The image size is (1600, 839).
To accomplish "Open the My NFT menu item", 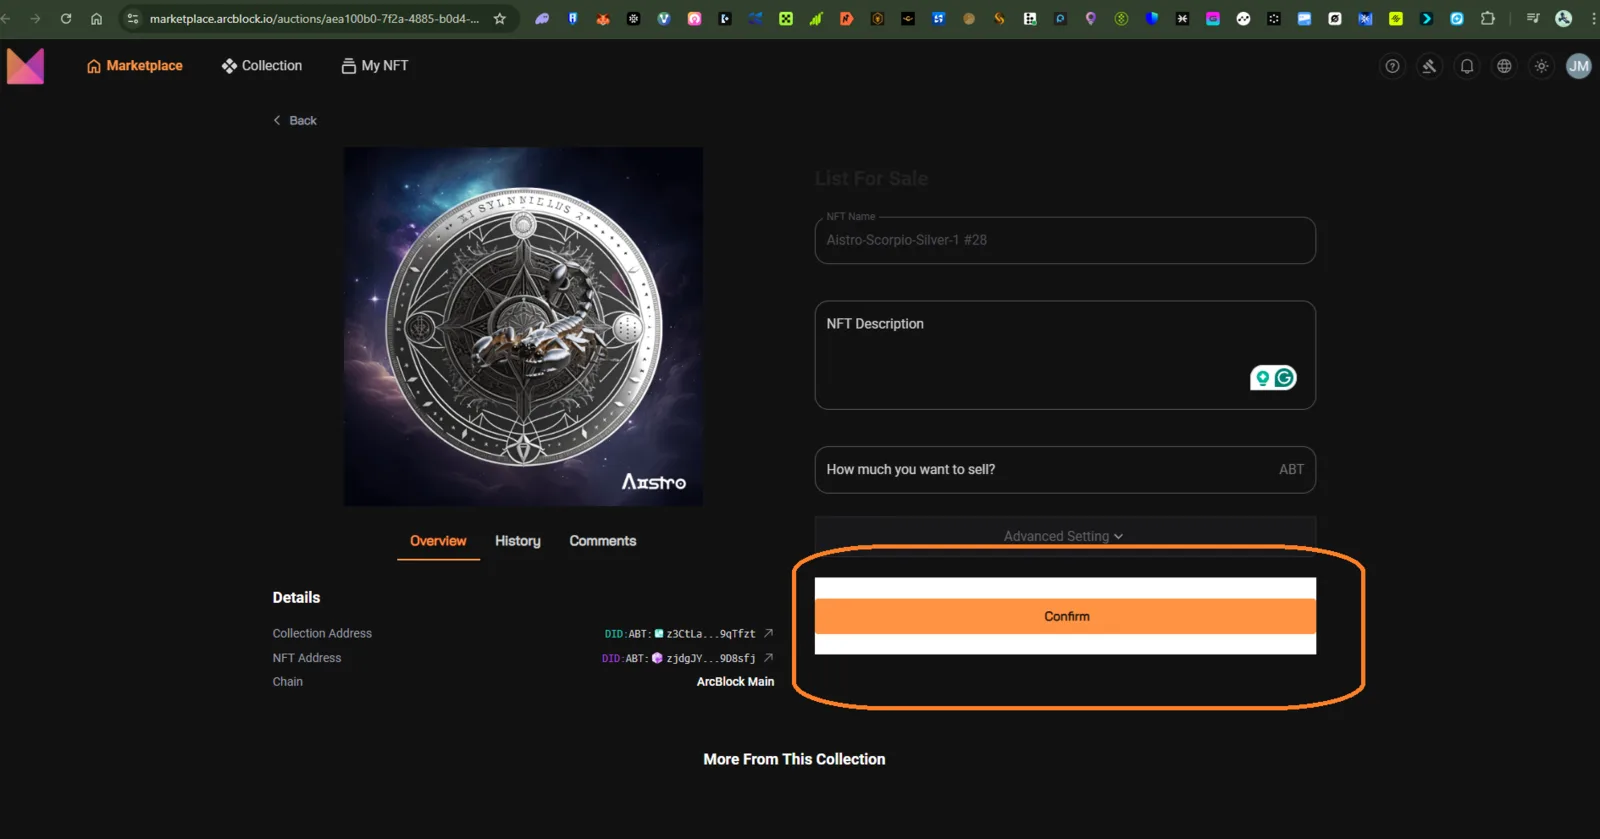I will (x=375, y=66).
